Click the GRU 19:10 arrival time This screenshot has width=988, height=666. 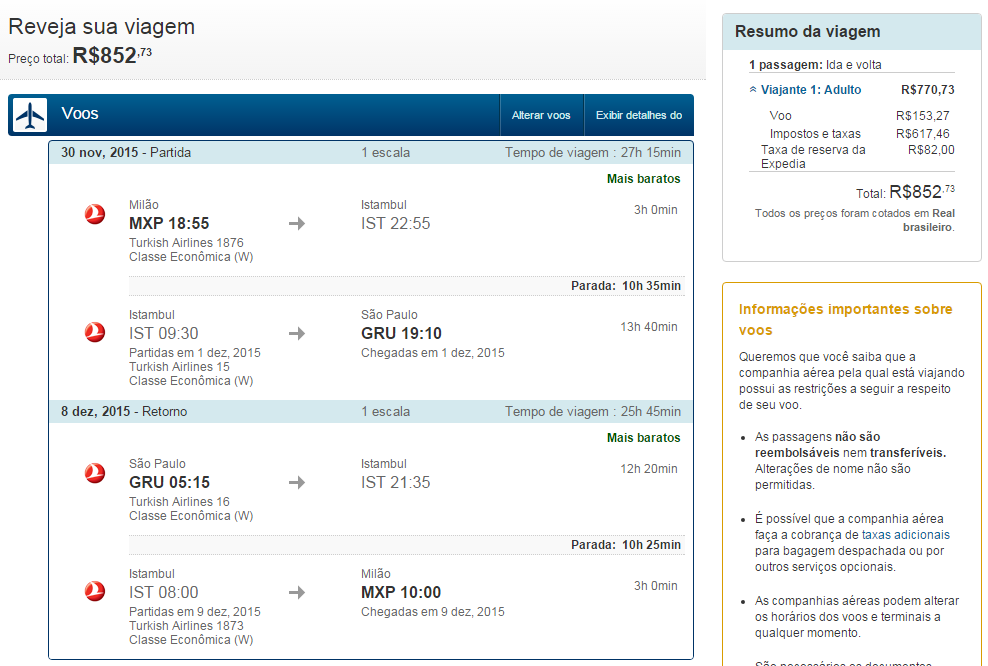(x=401, y=333)
